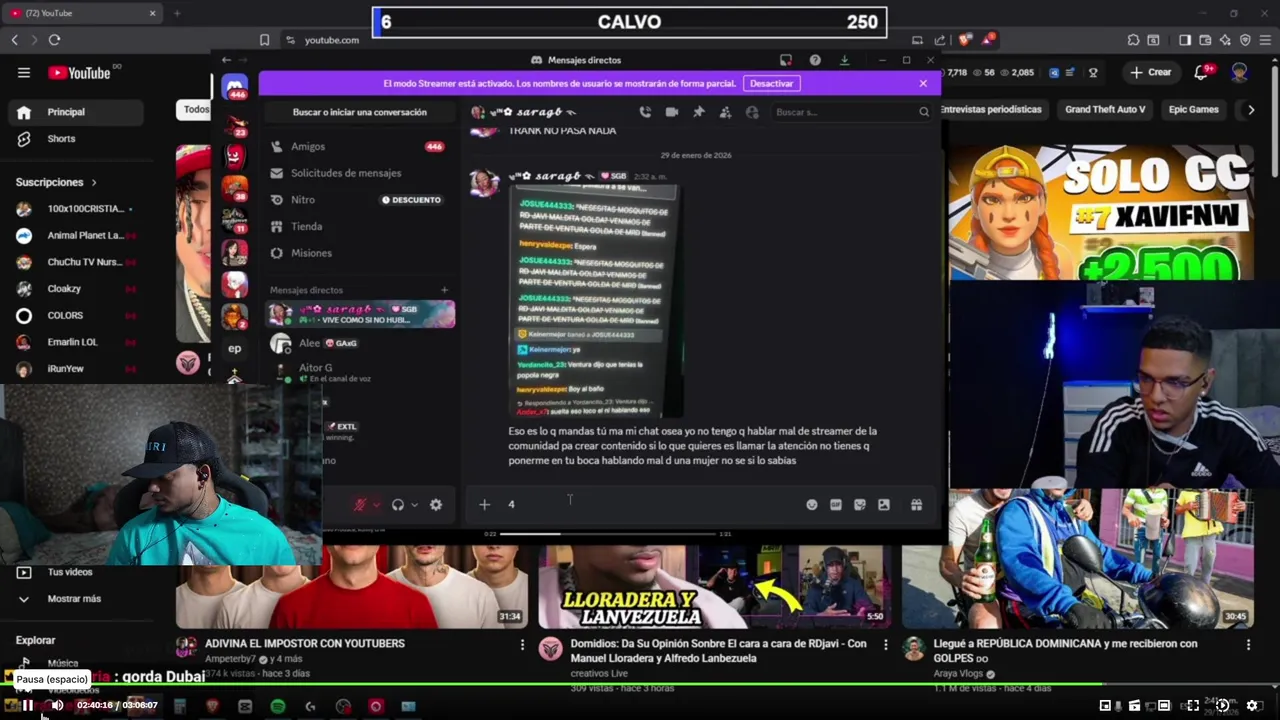
Task: Open Cloakzy subscription channel
Action: pos(75,289)
